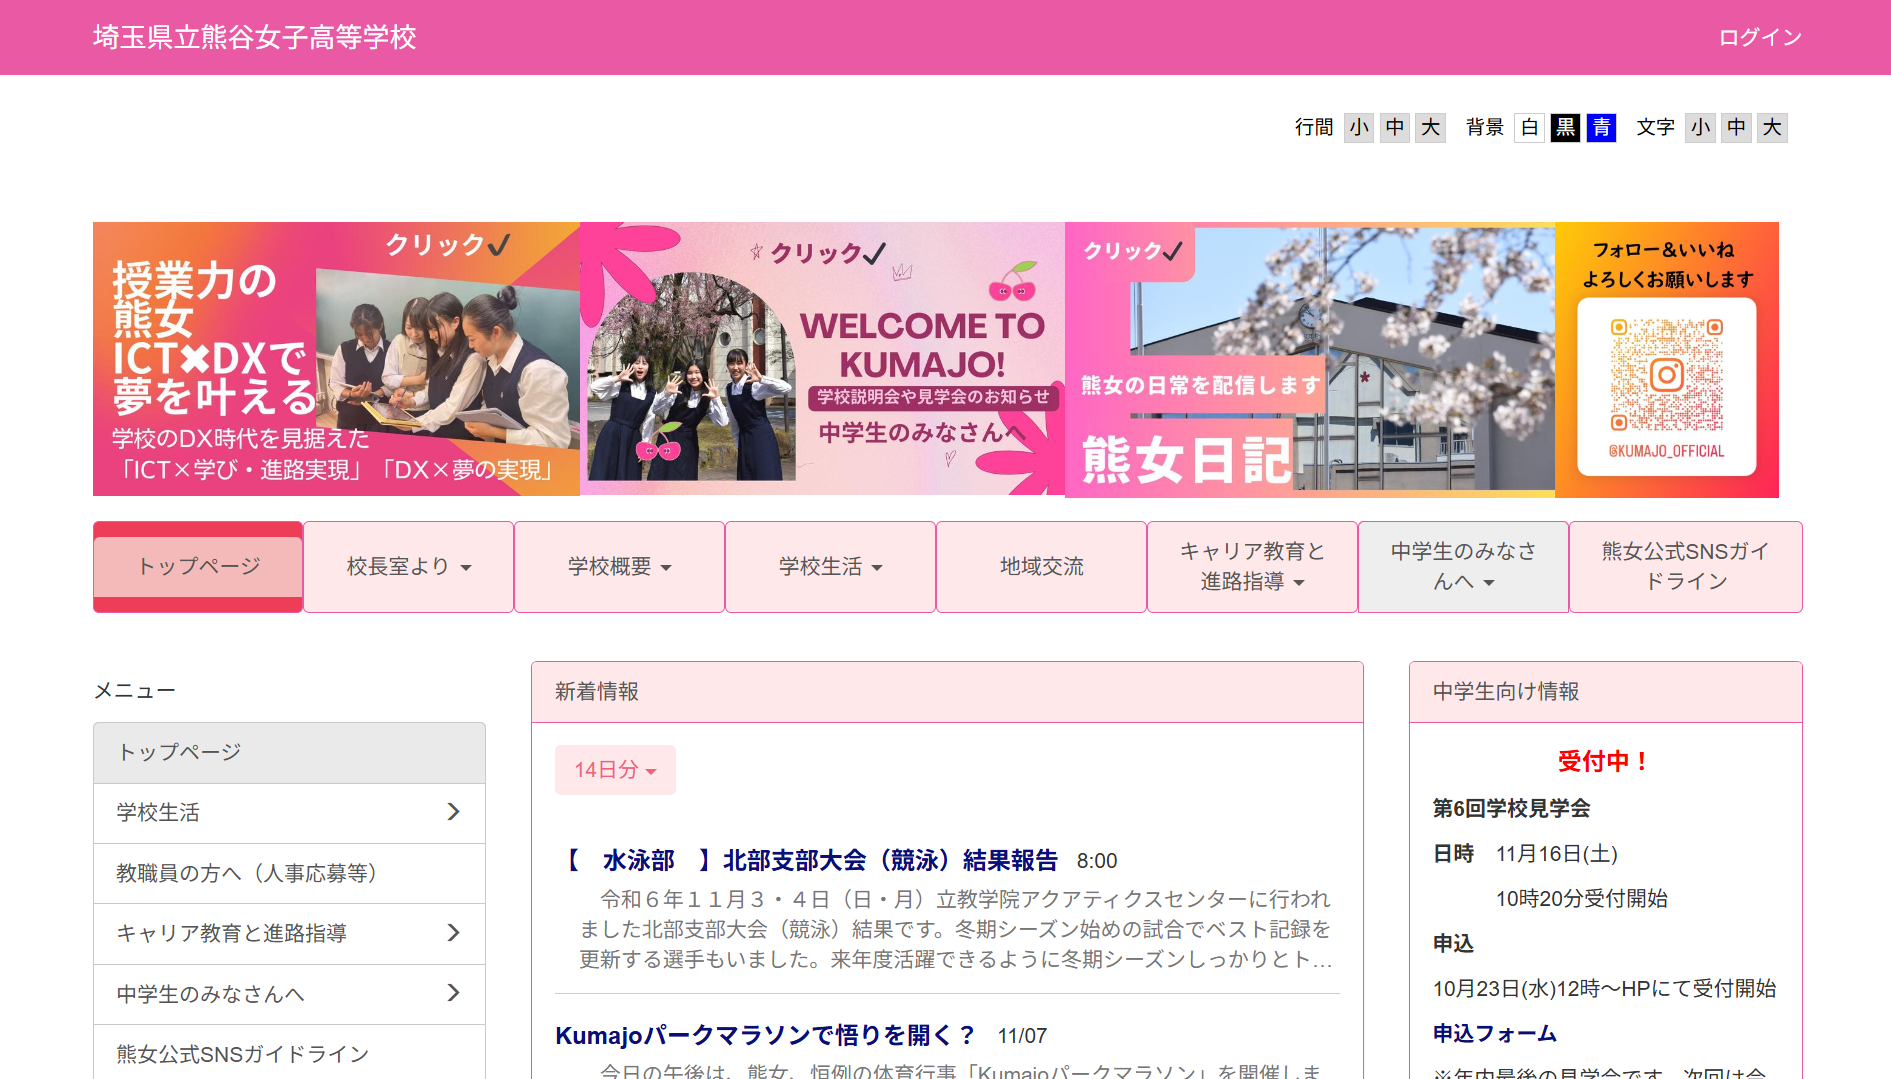Expand chevron beside side-menu 中学生のみなさんへ
This screenshot has width=1891, height=1079.
click(453, 993)
